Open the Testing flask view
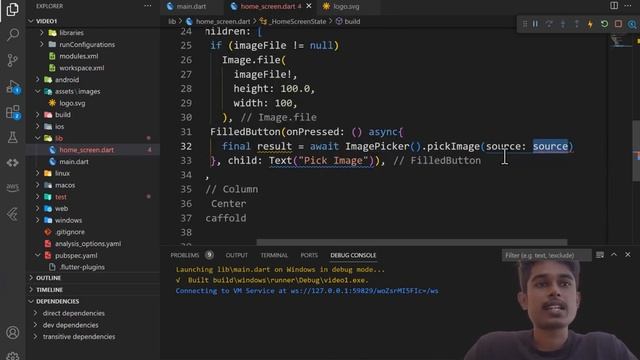 [x=13, y=138]
